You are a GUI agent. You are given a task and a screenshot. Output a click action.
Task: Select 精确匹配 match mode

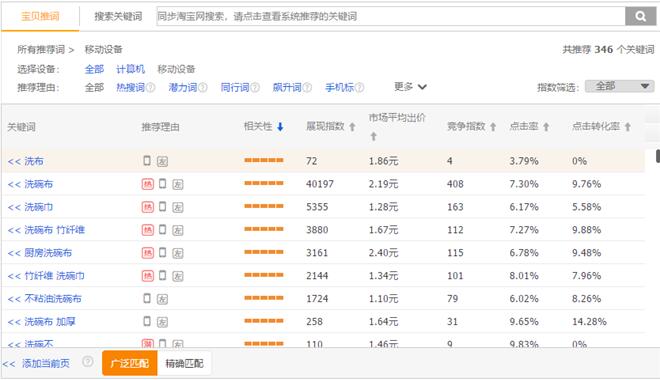tap(184, 363)
